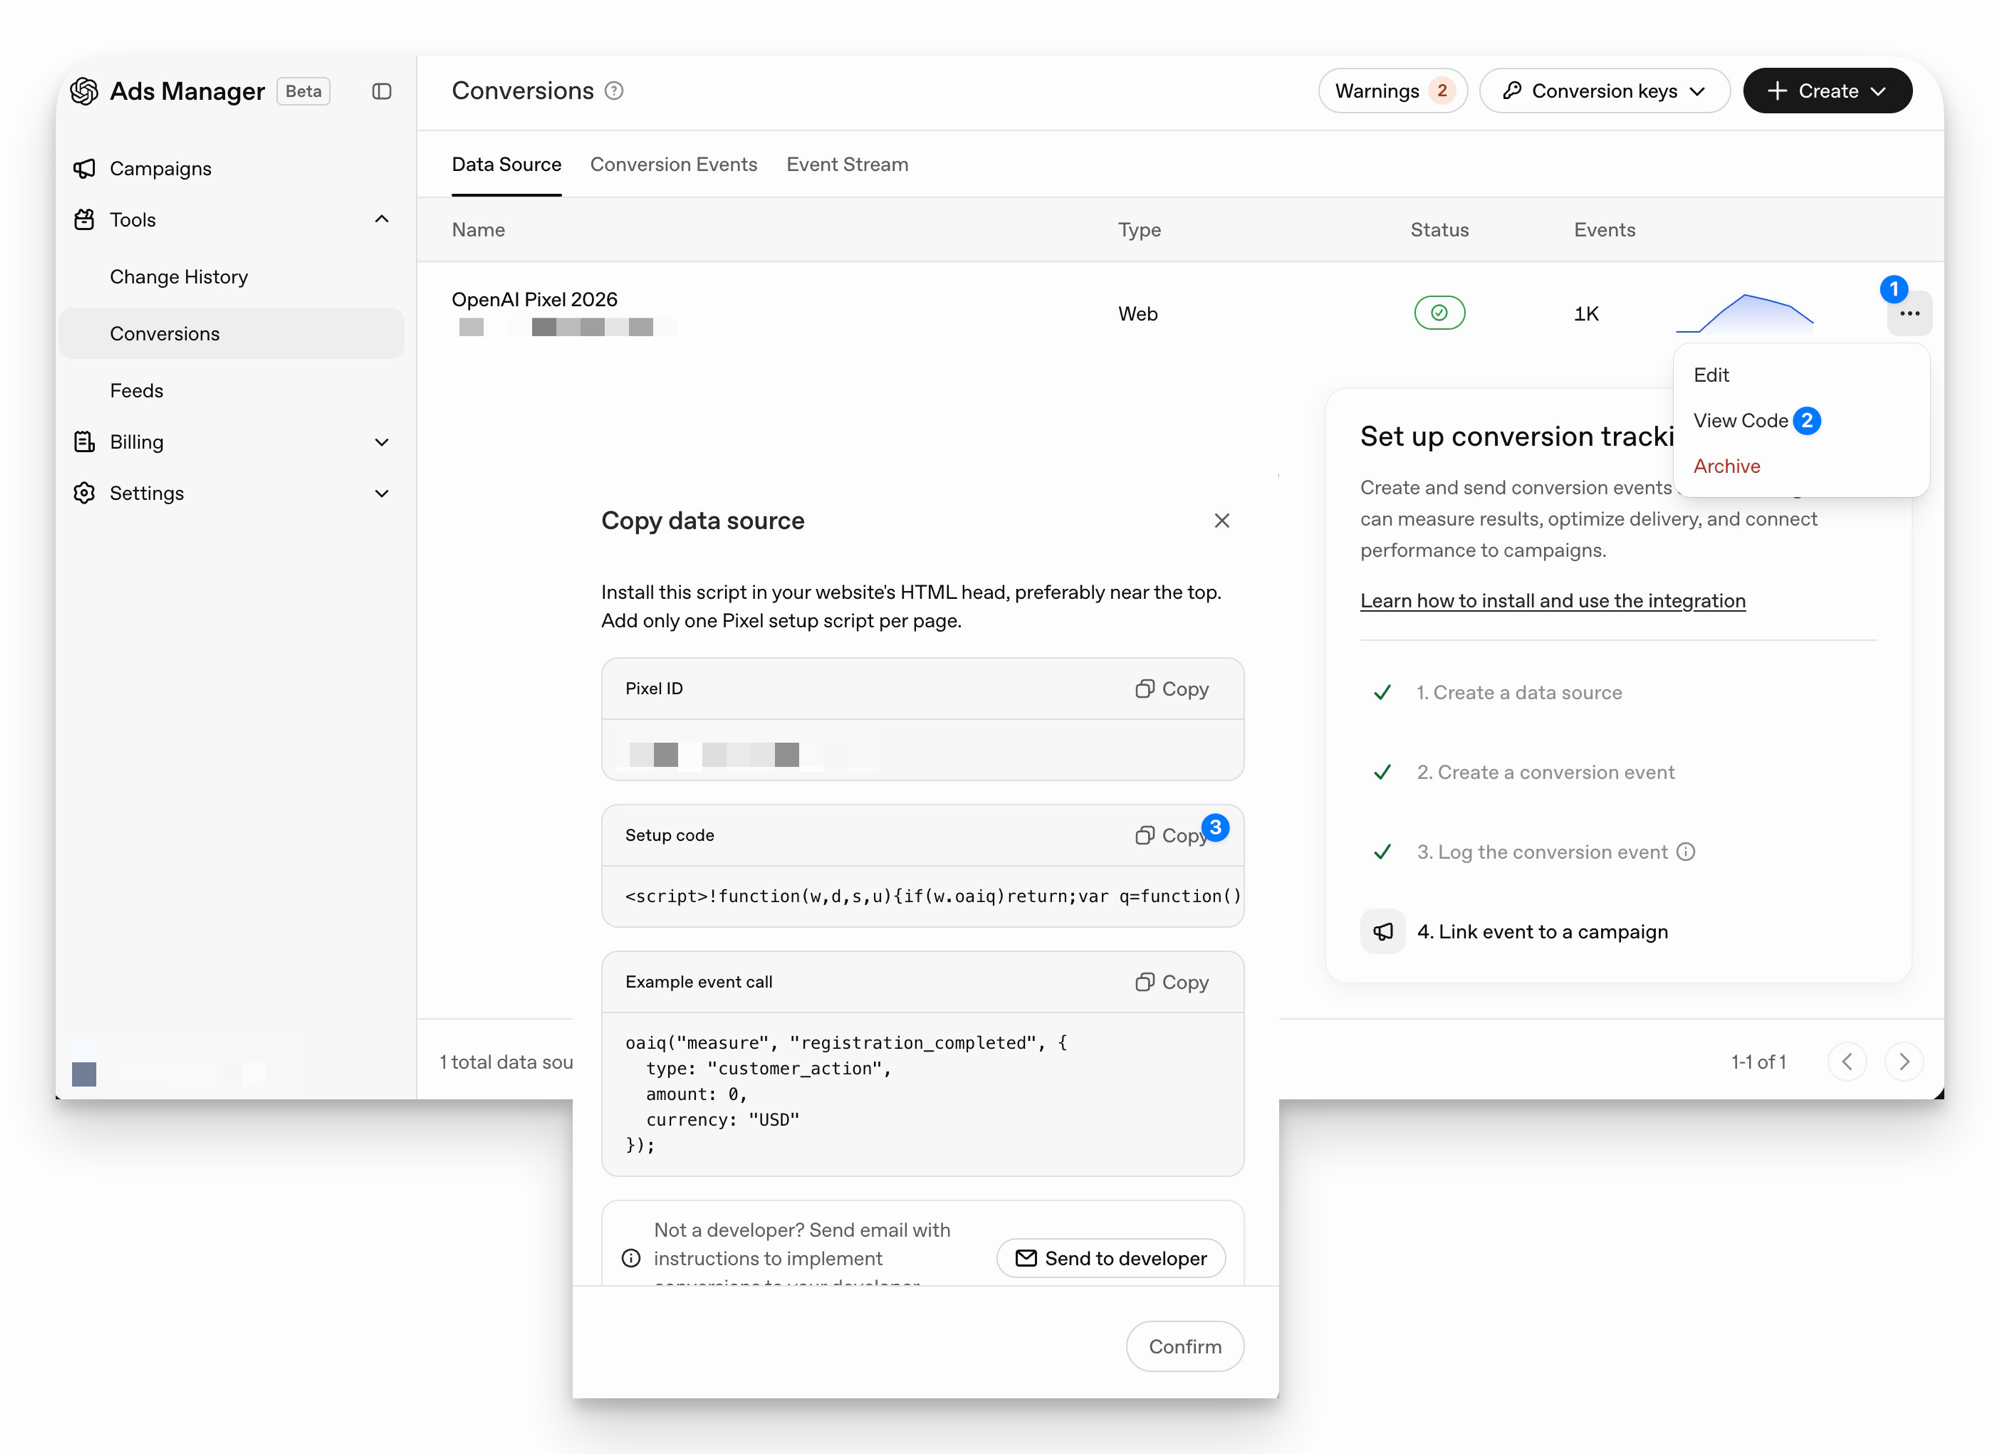Click the Name column header
Viewport: 2000px width, 1454px height.
click(x=478, y=230)
